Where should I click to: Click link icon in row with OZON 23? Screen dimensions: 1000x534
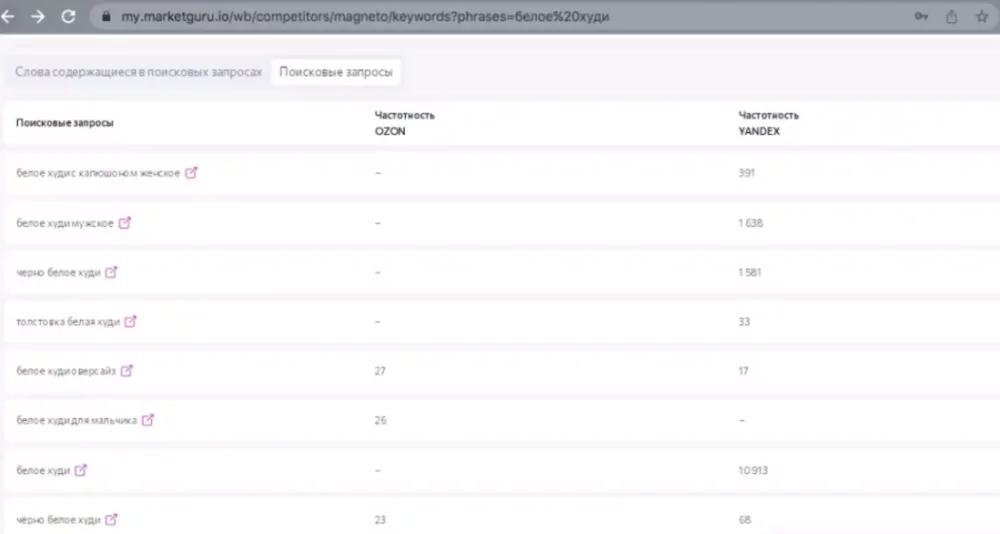111,520
